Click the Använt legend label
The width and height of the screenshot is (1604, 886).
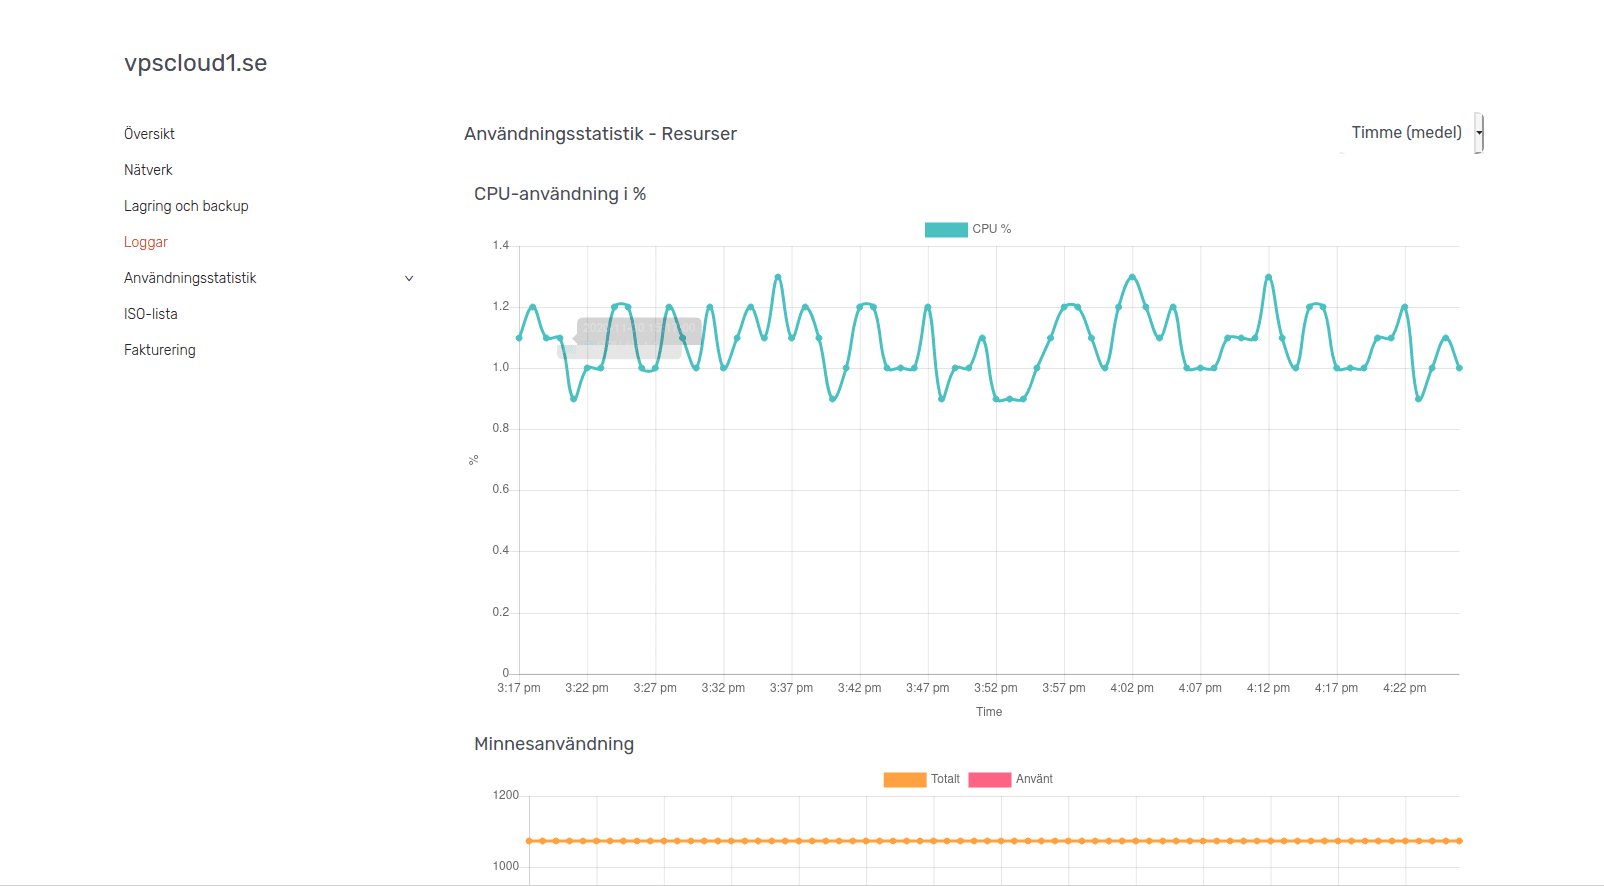1034,779
